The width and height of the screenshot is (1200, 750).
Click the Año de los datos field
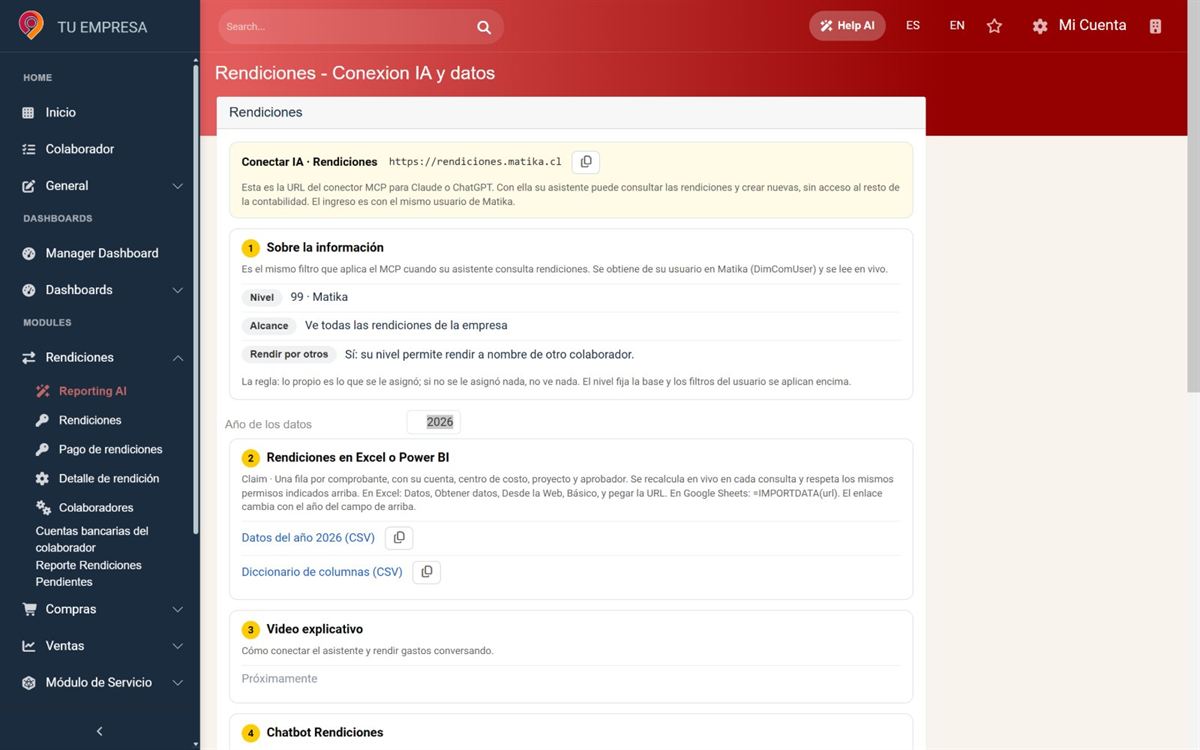point(434,422)
